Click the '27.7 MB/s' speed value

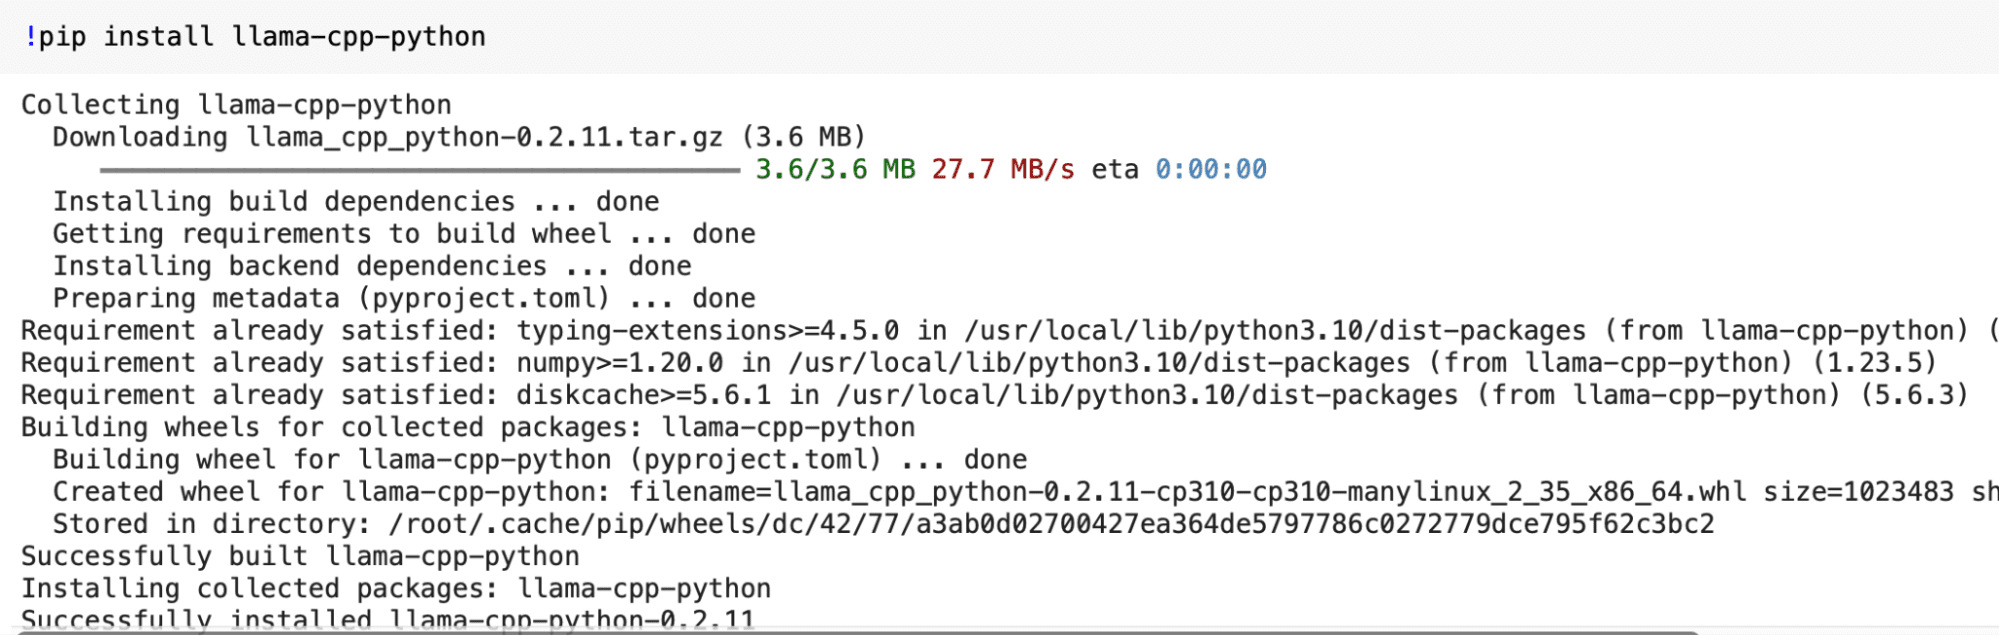[1003, 170]
